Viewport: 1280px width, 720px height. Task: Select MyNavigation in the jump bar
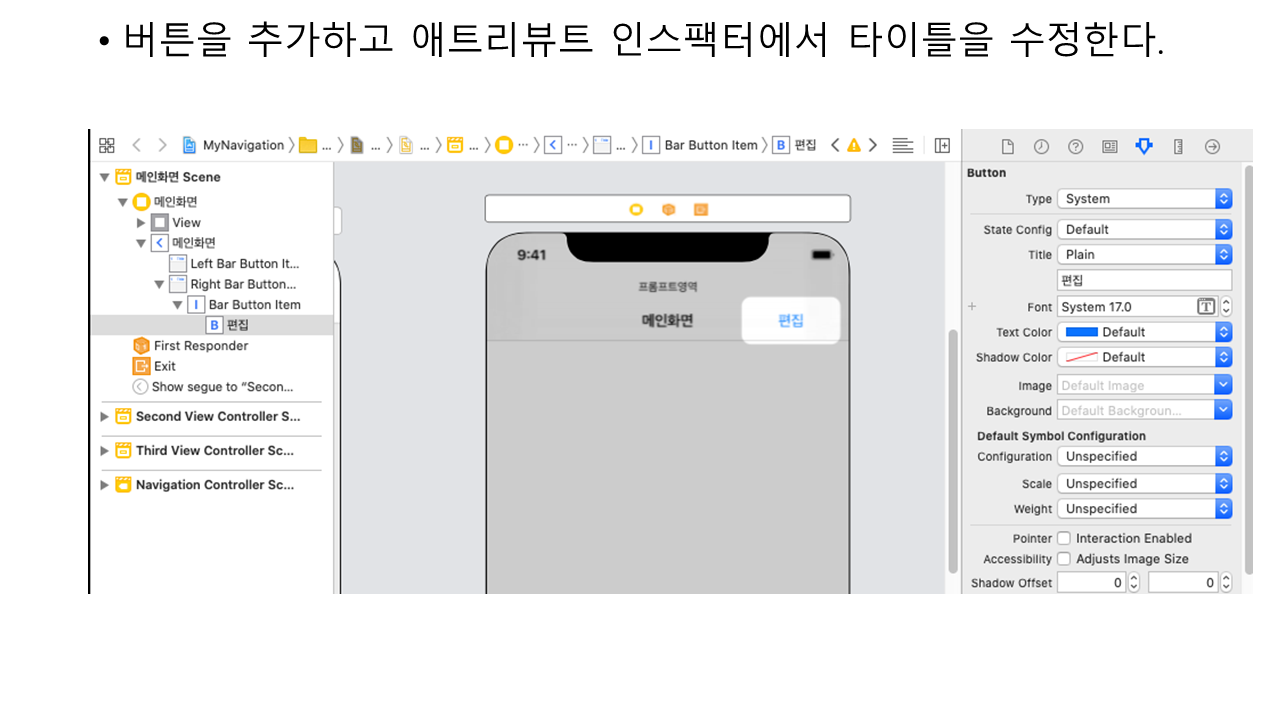click(243, 145)
